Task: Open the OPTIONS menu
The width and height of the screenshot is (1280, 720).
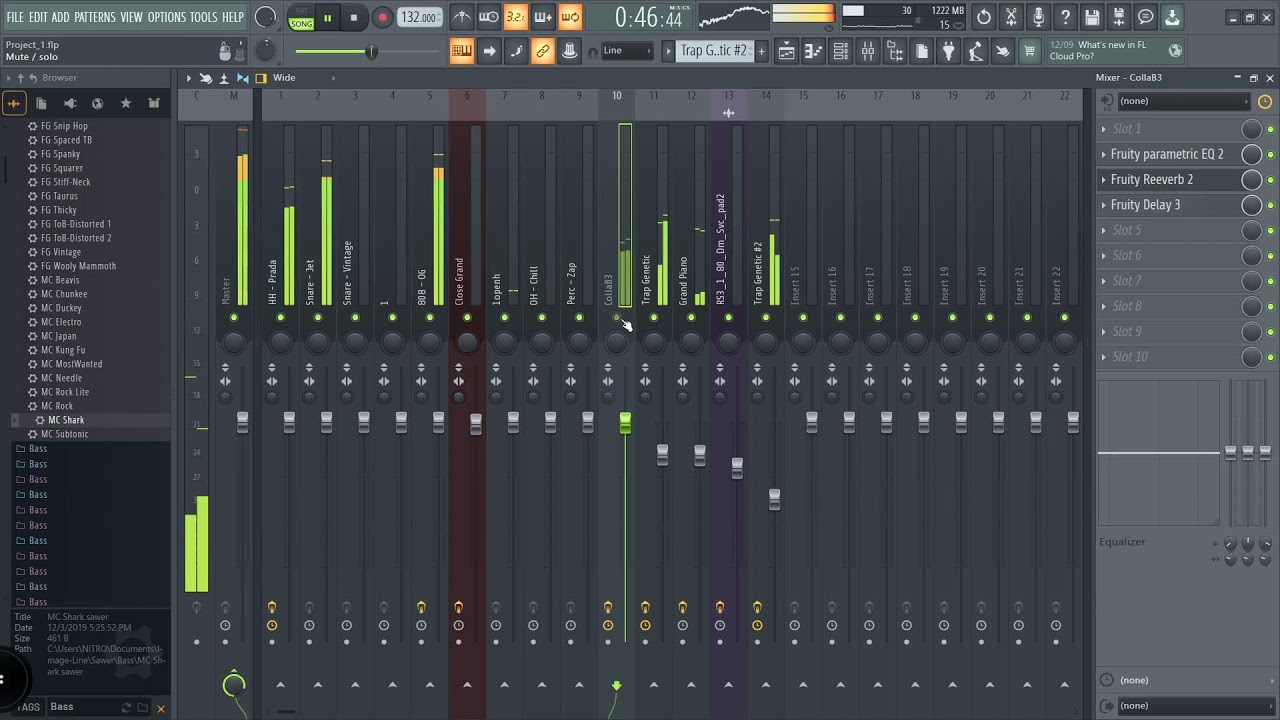Action: [x=167, y=17]
